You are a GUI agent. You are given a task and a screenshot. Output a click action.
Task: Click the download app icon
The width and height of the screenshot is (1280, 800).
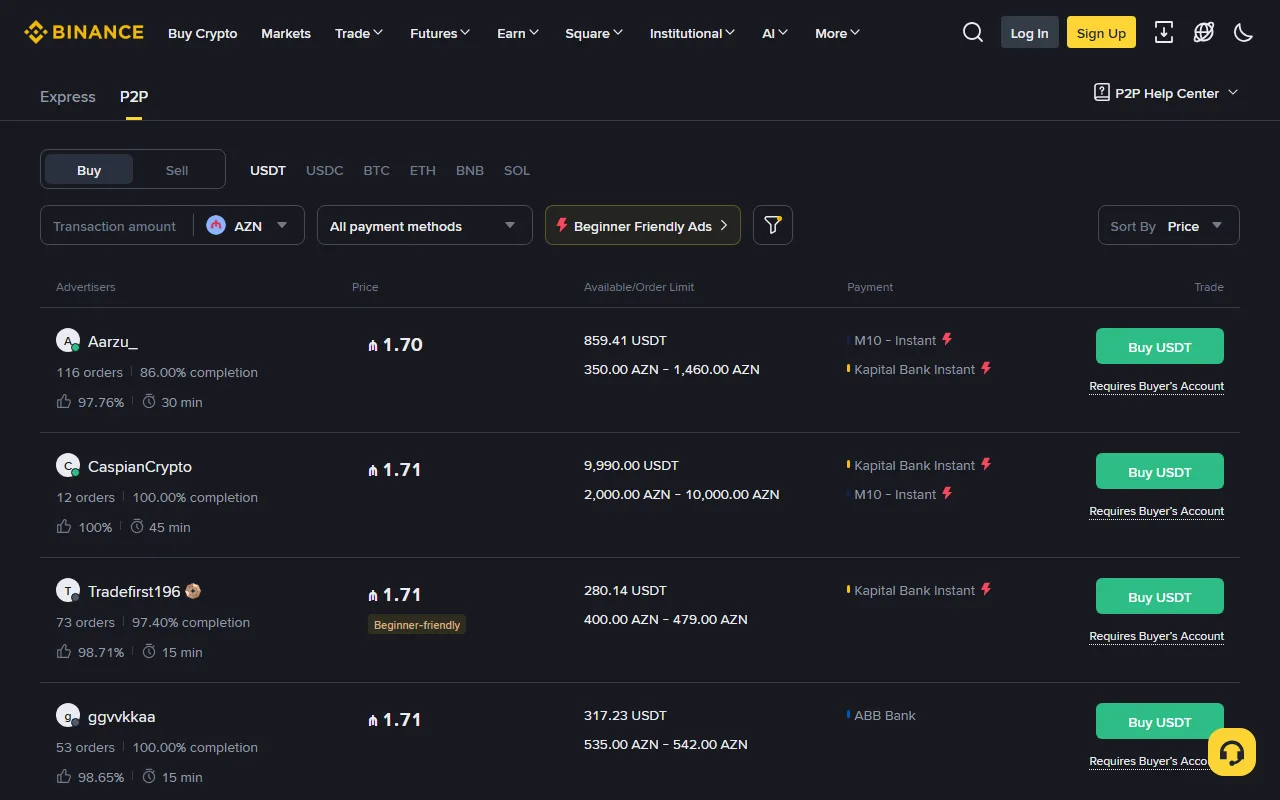[1164, 33]
